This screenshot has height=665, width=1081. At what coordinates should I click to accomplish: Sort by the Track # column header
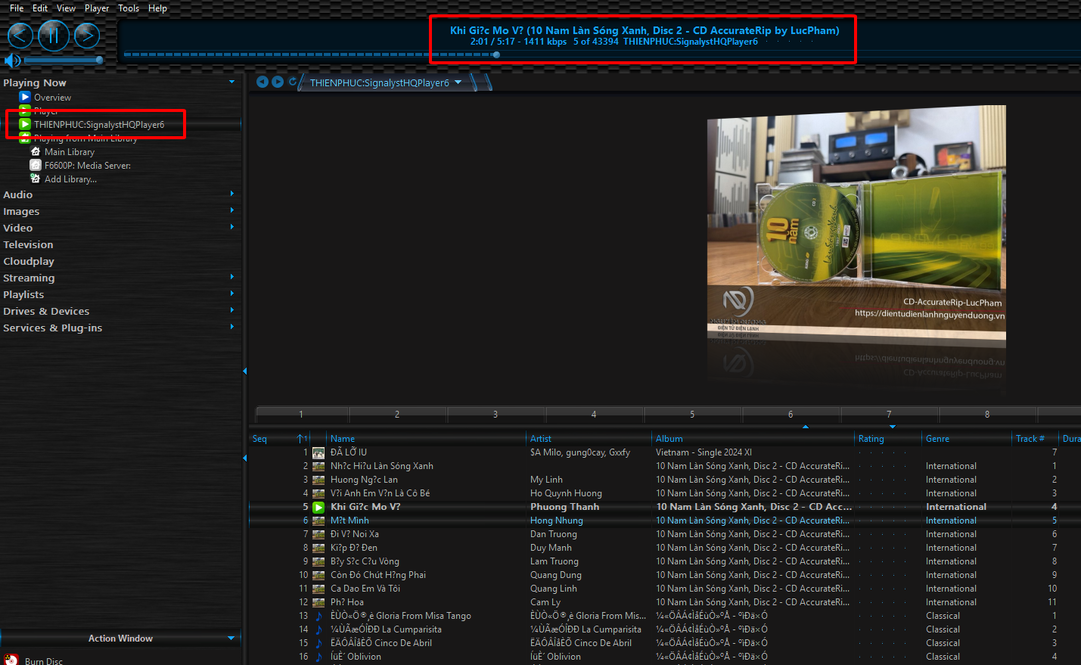1029,439
